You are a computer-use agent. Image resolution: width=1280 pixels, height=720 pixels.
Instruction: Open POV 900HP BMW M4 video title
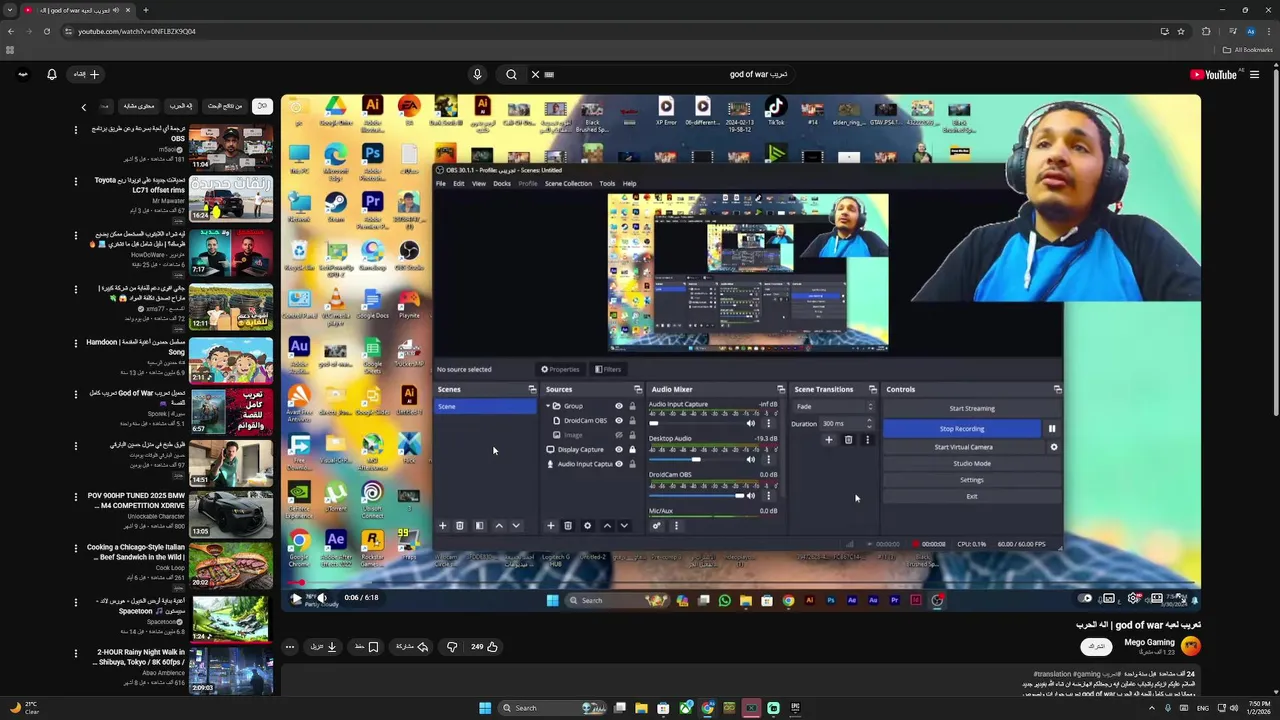point(136,500)
